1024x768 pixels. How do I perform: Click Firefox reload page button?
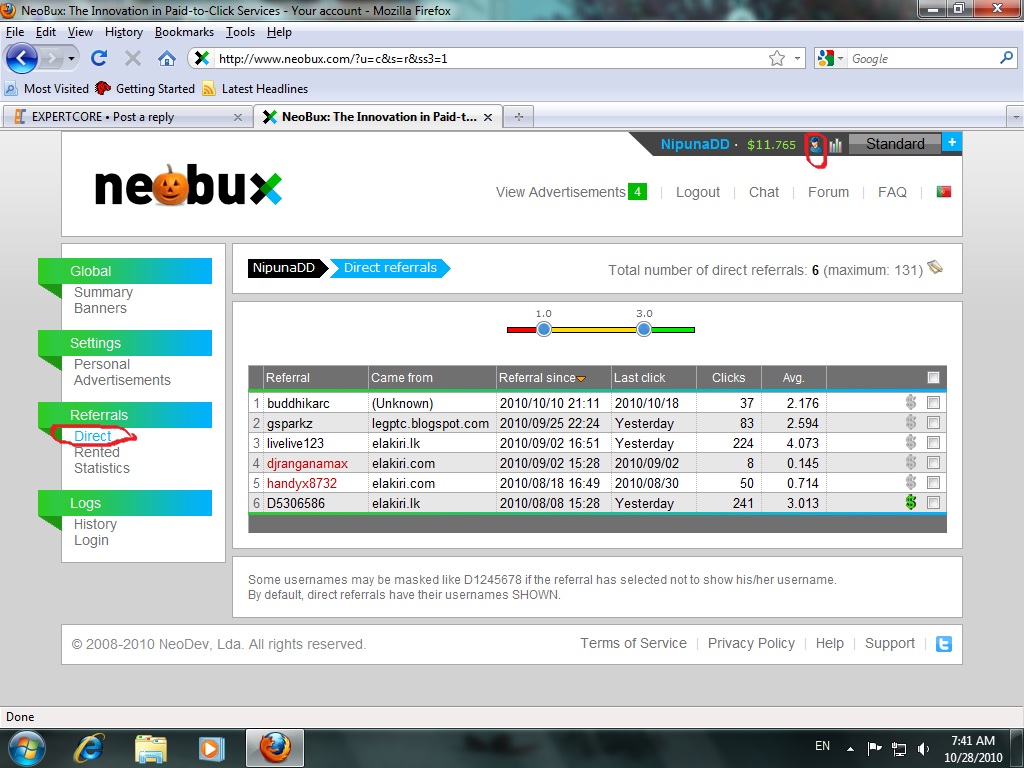coord(99,58)
